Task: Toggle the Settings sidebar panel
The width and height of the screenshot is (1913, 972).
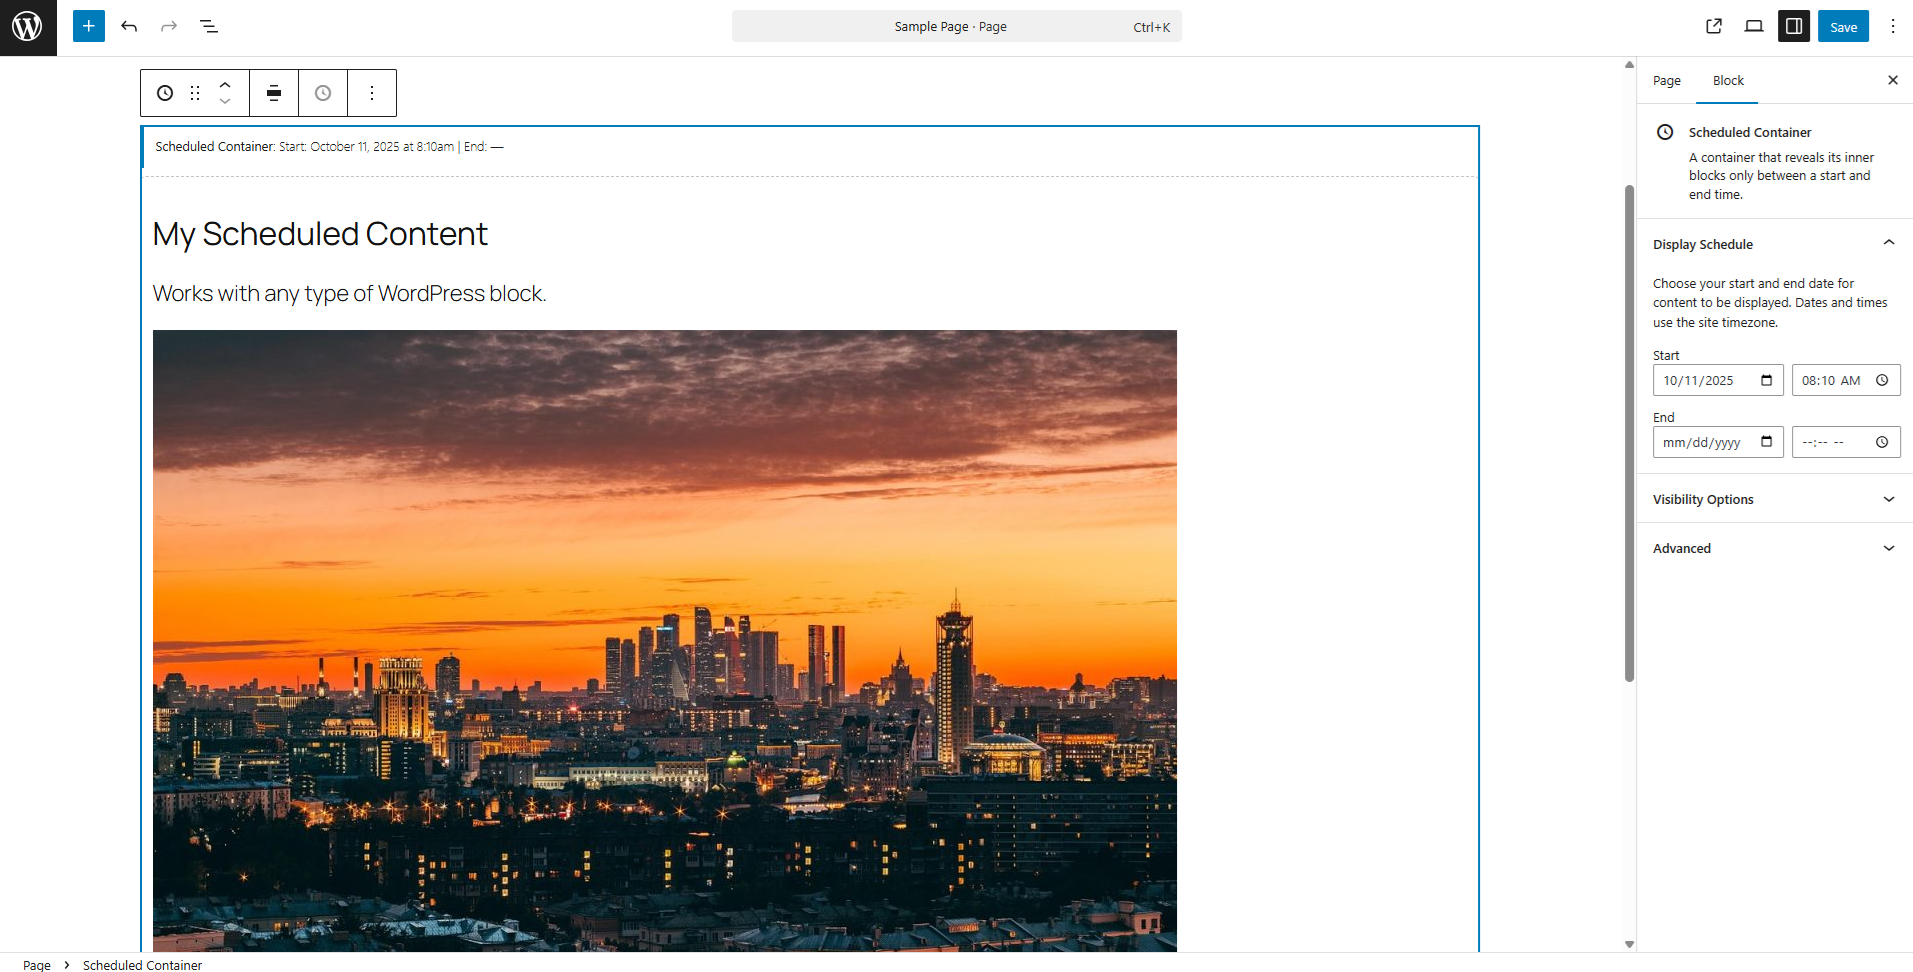Action: click(1792, 25)
